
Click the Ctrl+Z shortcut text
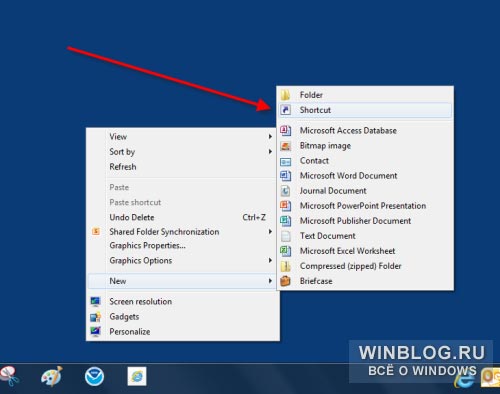pos(254,217)
